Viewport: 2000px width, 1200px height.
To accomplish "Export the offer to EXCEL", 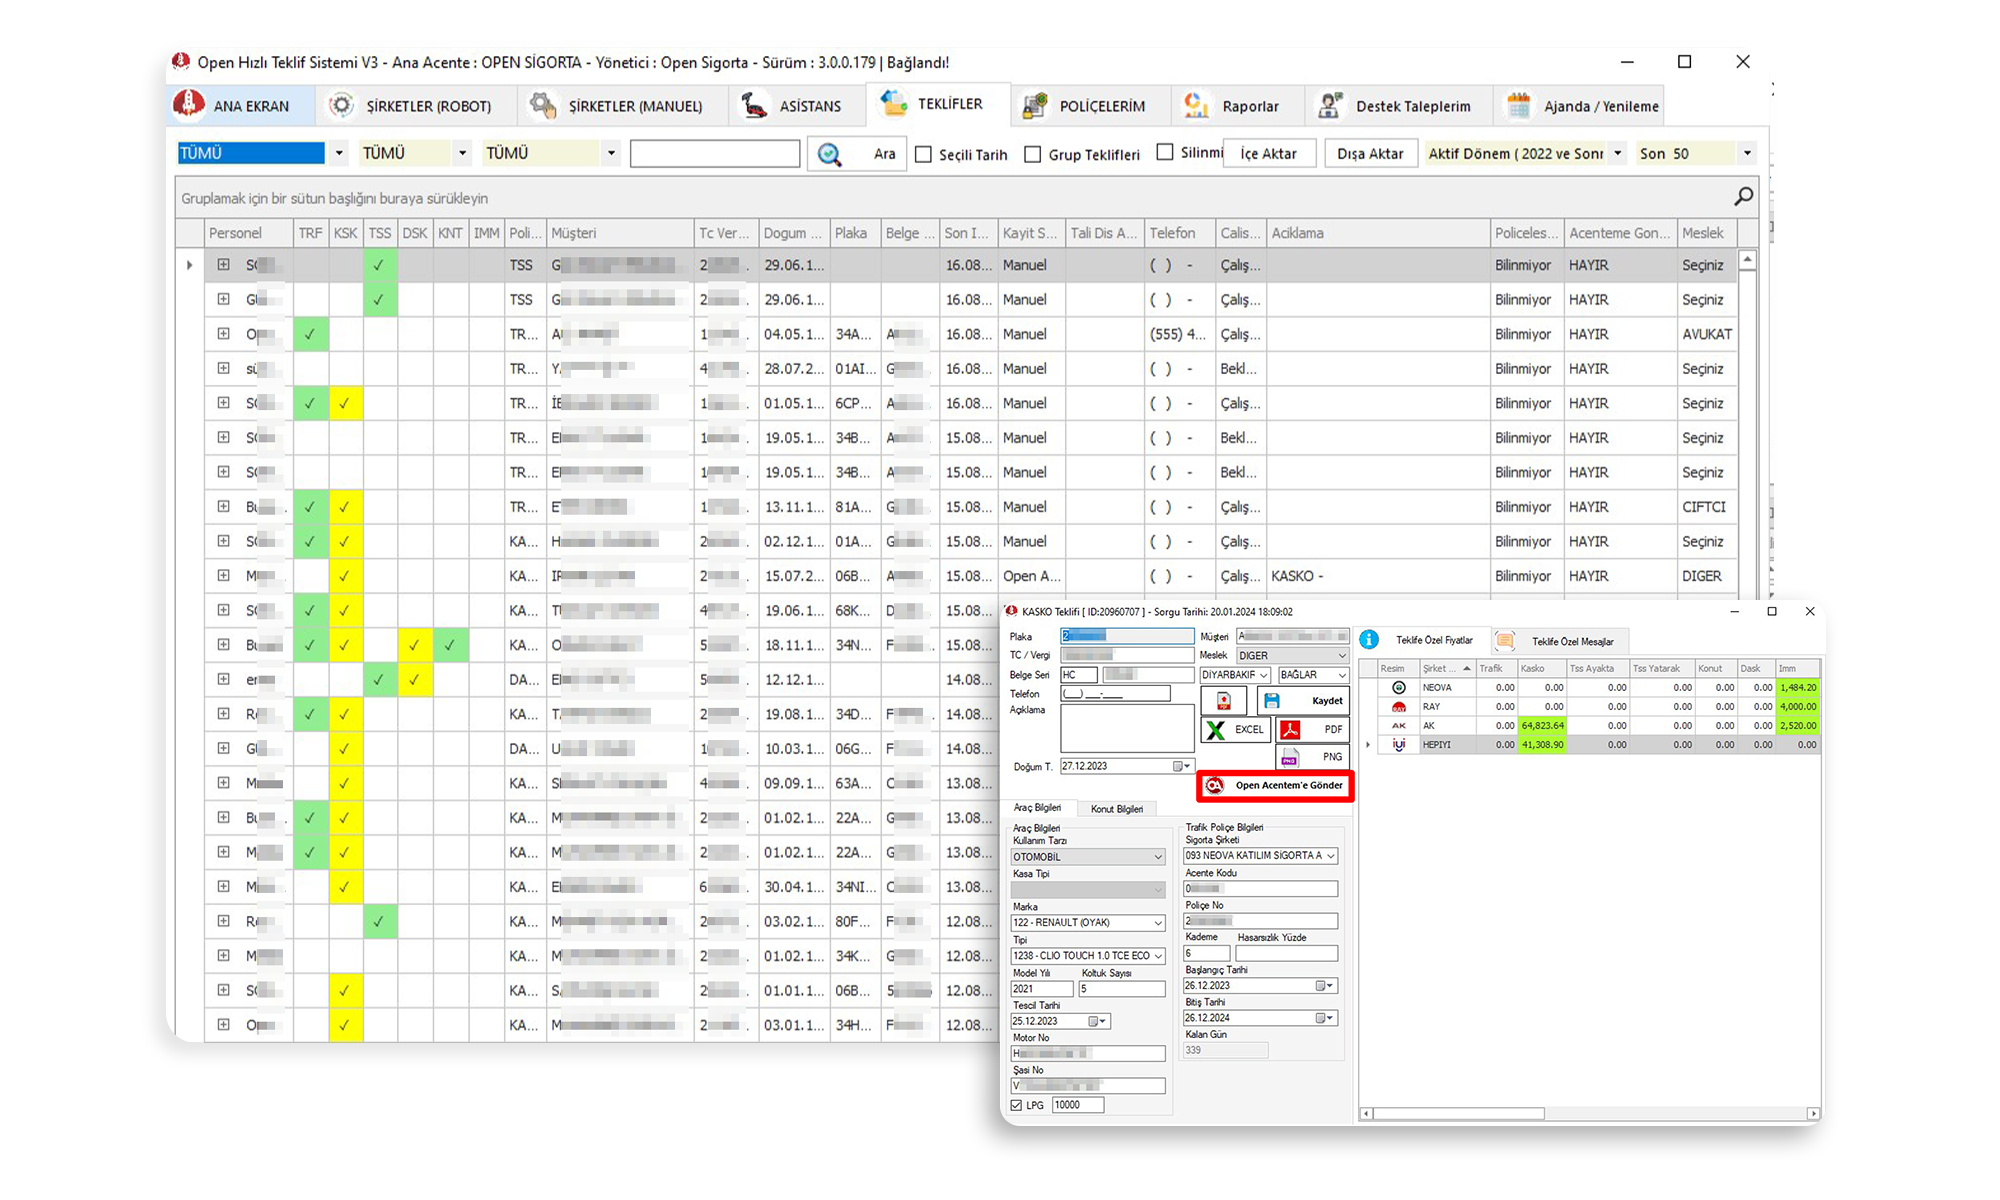I will point(1236,730).
